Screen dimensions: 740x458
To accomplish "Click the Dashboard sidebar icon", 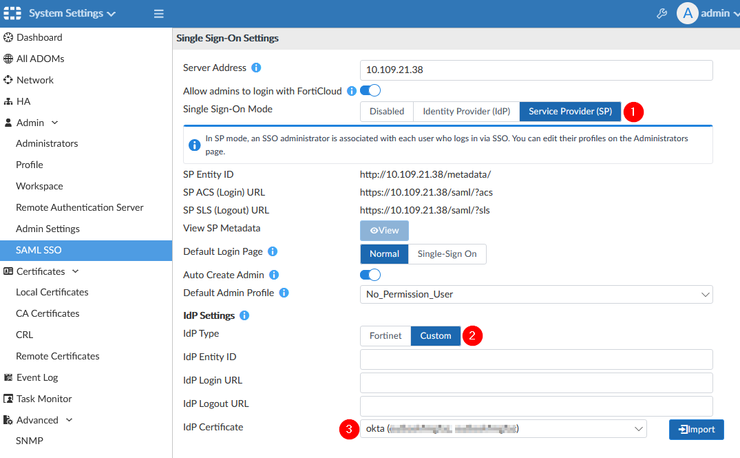I will point(8,37).
